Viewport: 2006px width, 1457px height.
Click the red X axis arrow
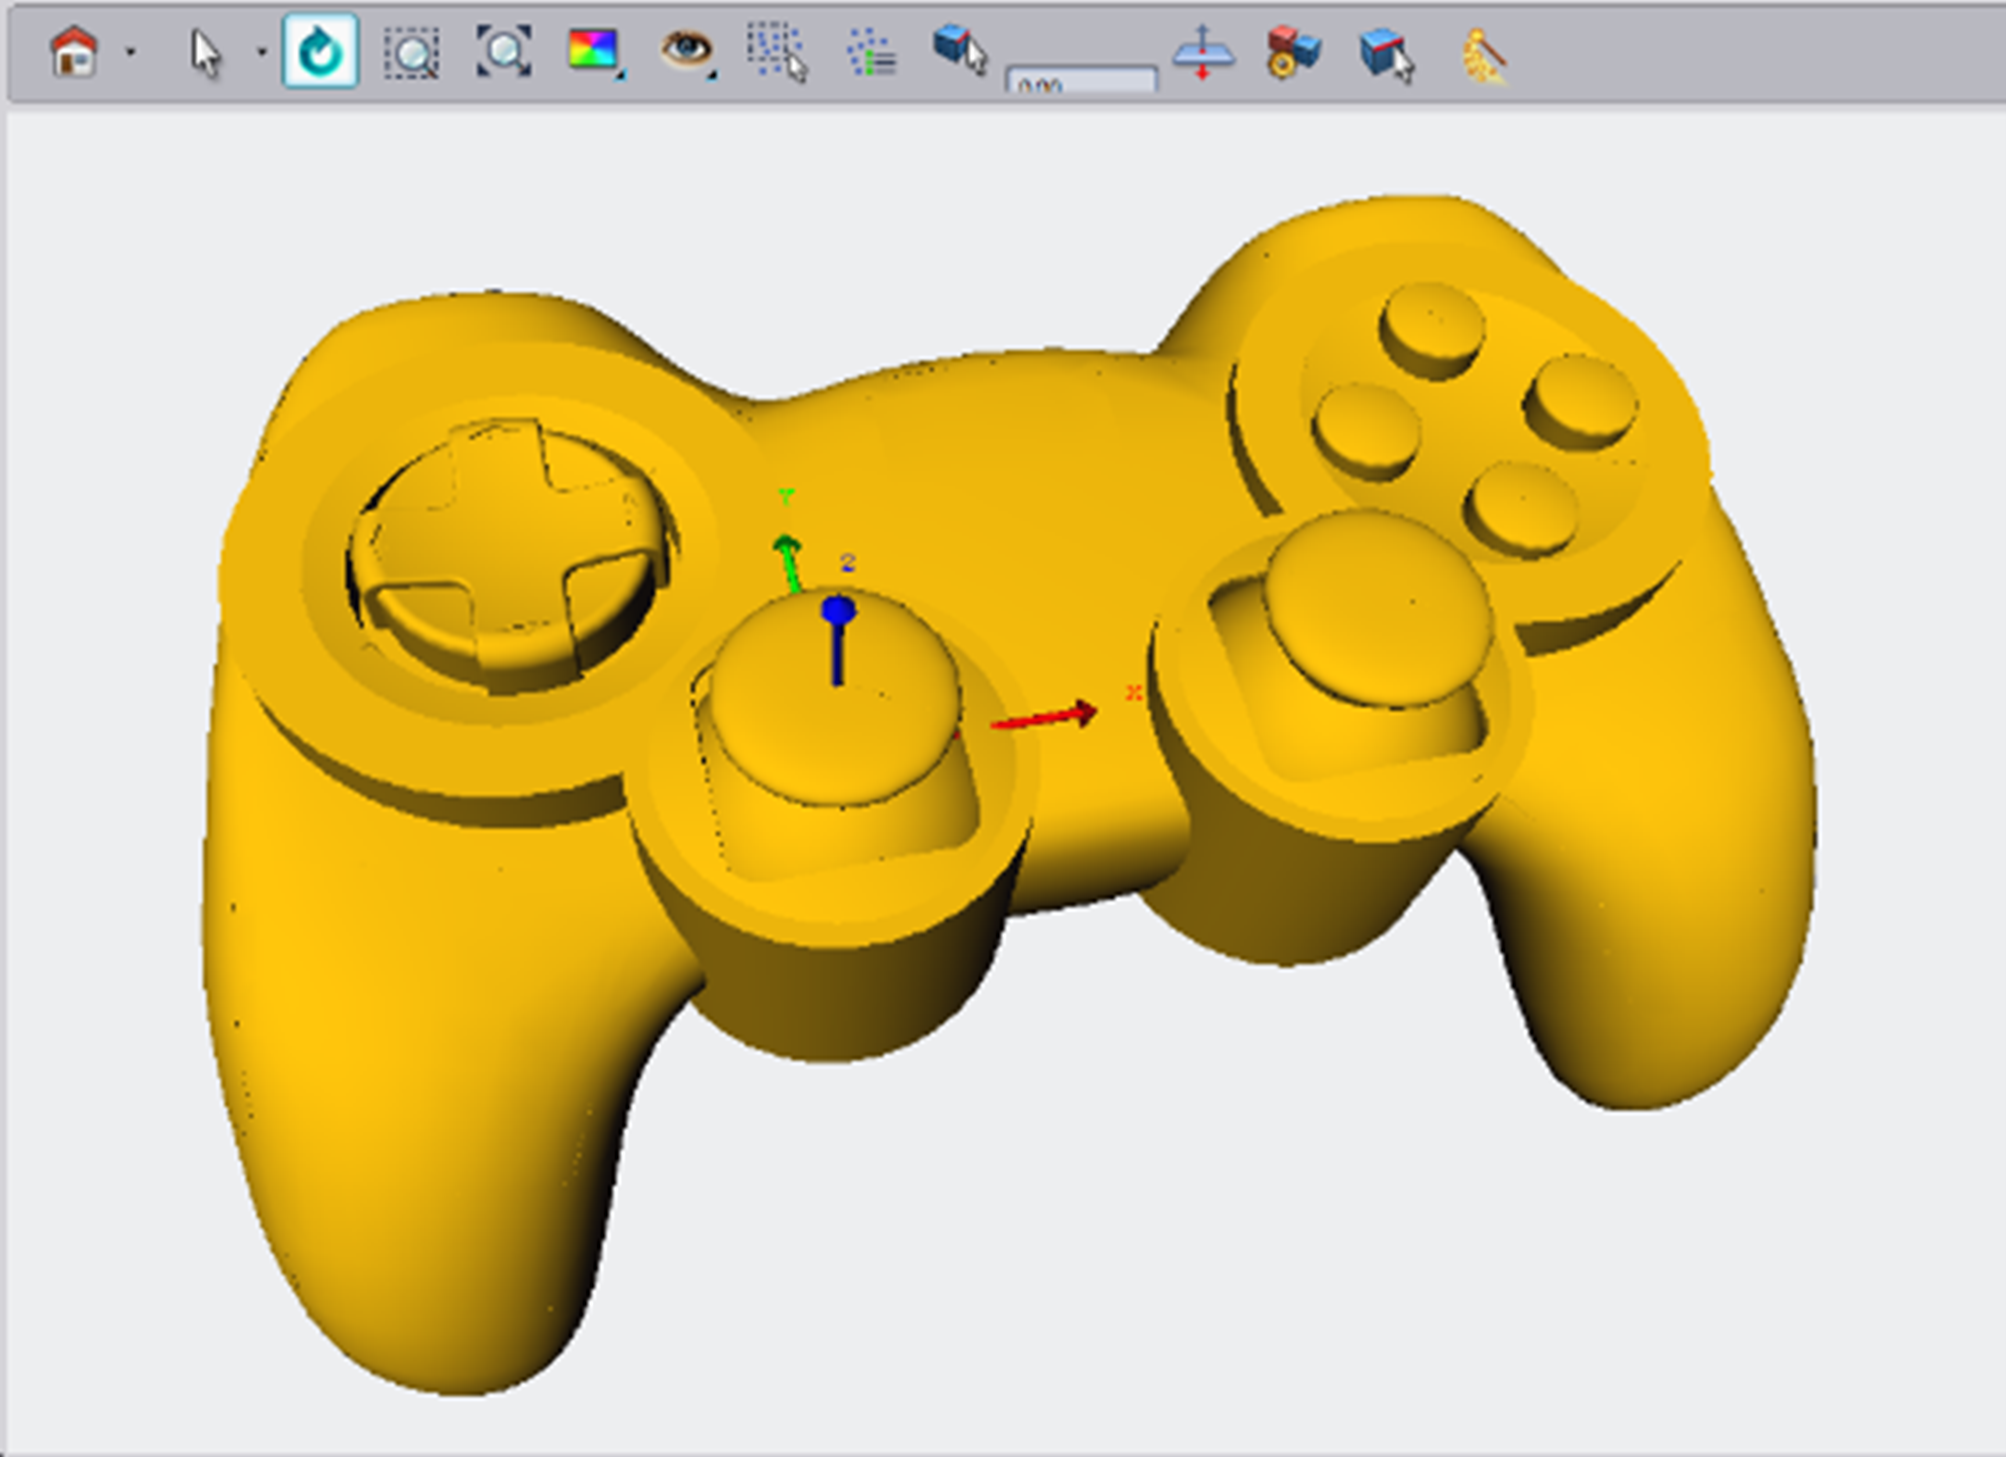tap(1045, 717)
